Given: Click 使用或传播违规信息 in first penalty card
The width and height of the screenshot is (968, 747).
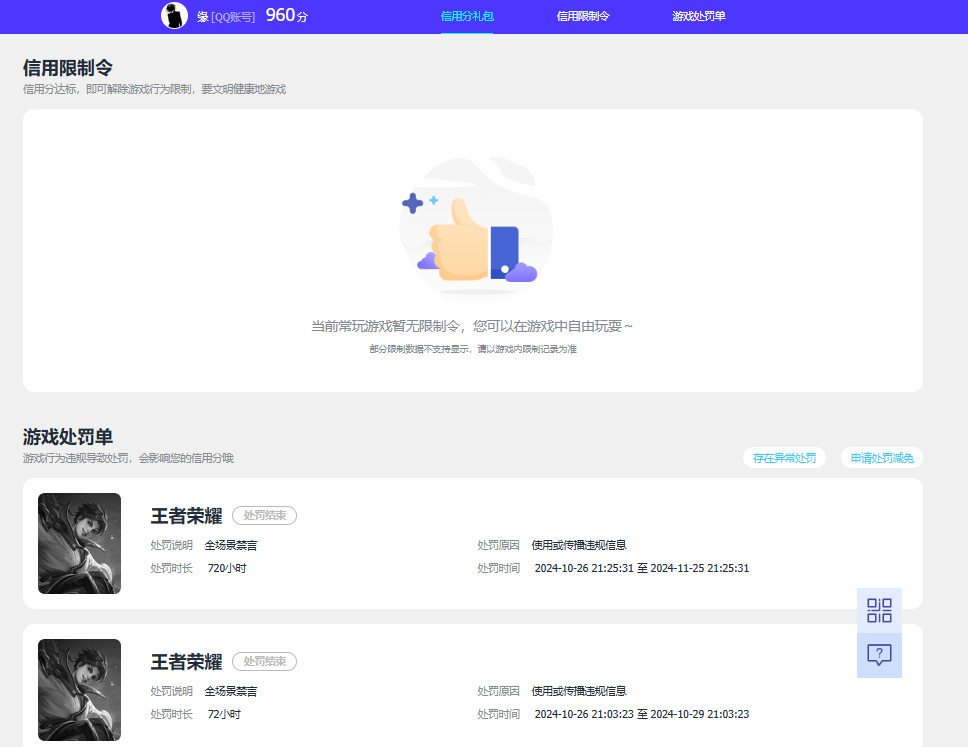Looking at the screenshot, I should (579, 545).
